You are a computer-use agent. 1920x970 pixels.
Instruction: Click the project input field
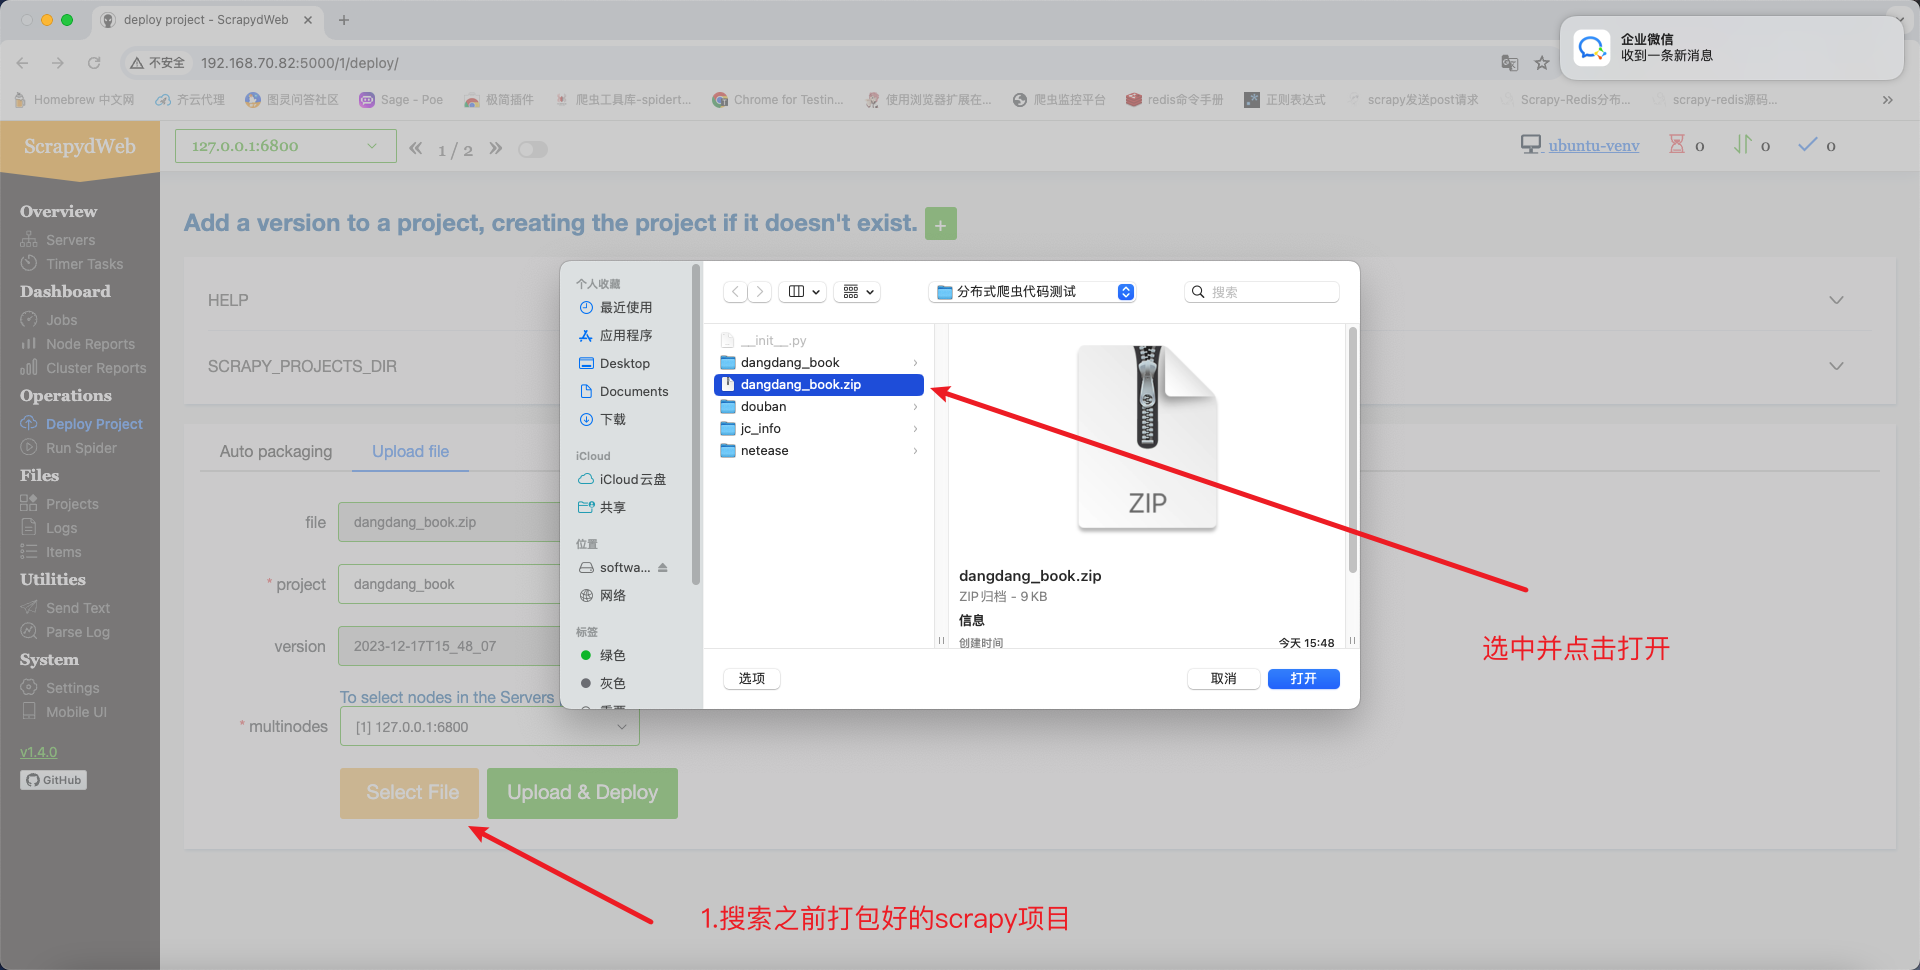(x=450, y=584)
